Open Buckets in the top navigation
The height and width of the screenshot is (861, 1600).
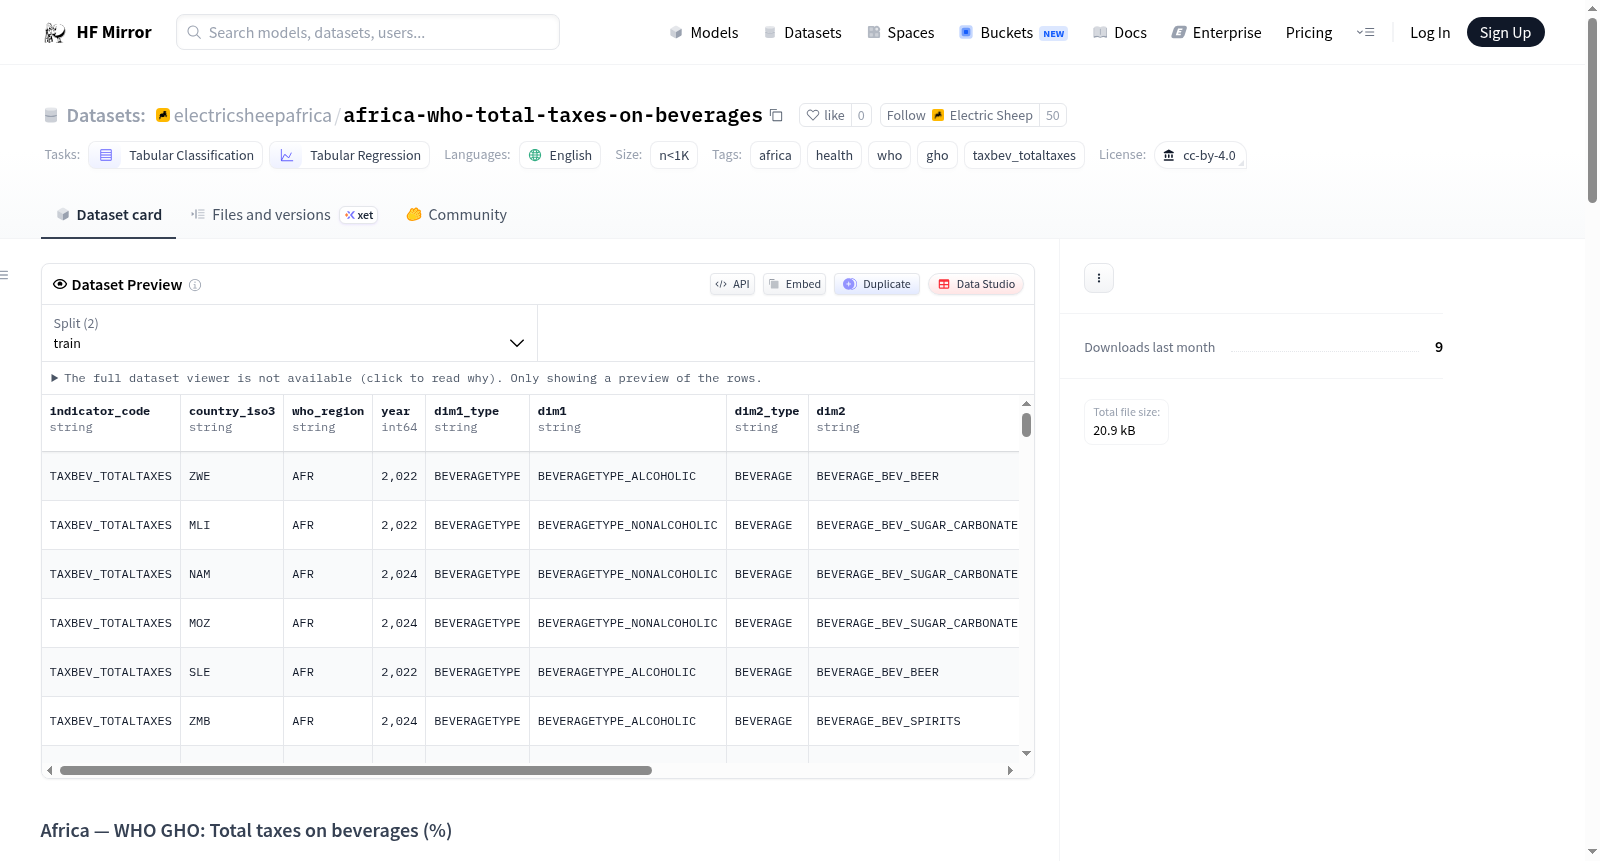coord(1013,33)
